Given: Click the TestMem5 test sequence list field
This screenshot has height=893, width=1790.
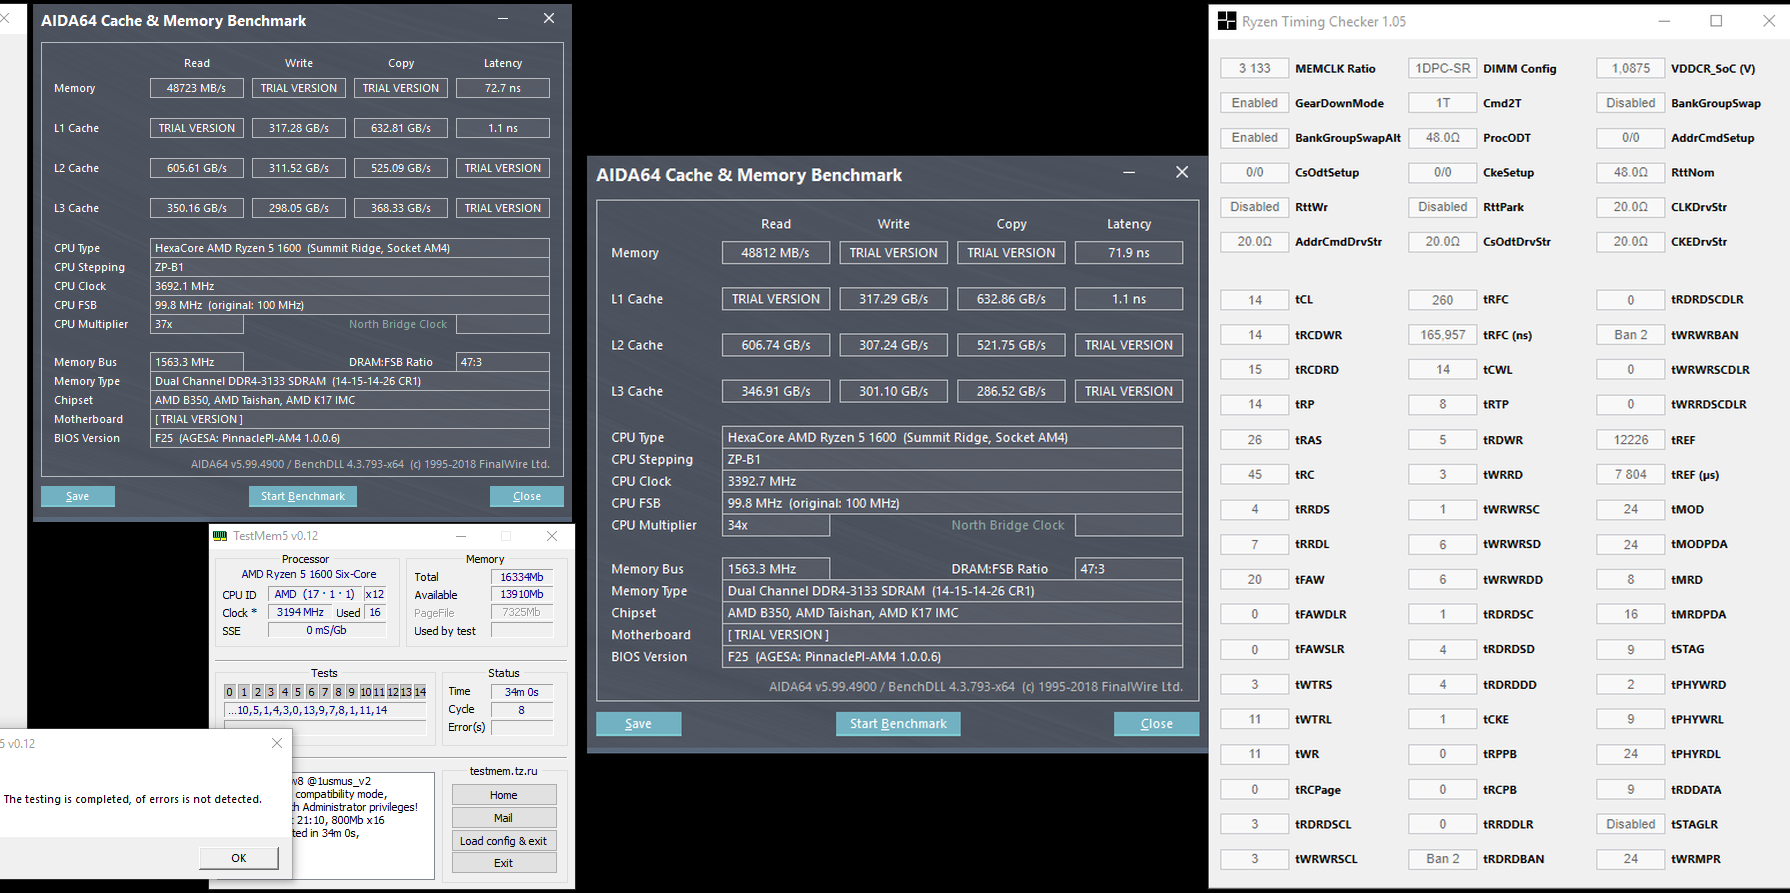Looking at the screenshot, I should coord(326,710).
